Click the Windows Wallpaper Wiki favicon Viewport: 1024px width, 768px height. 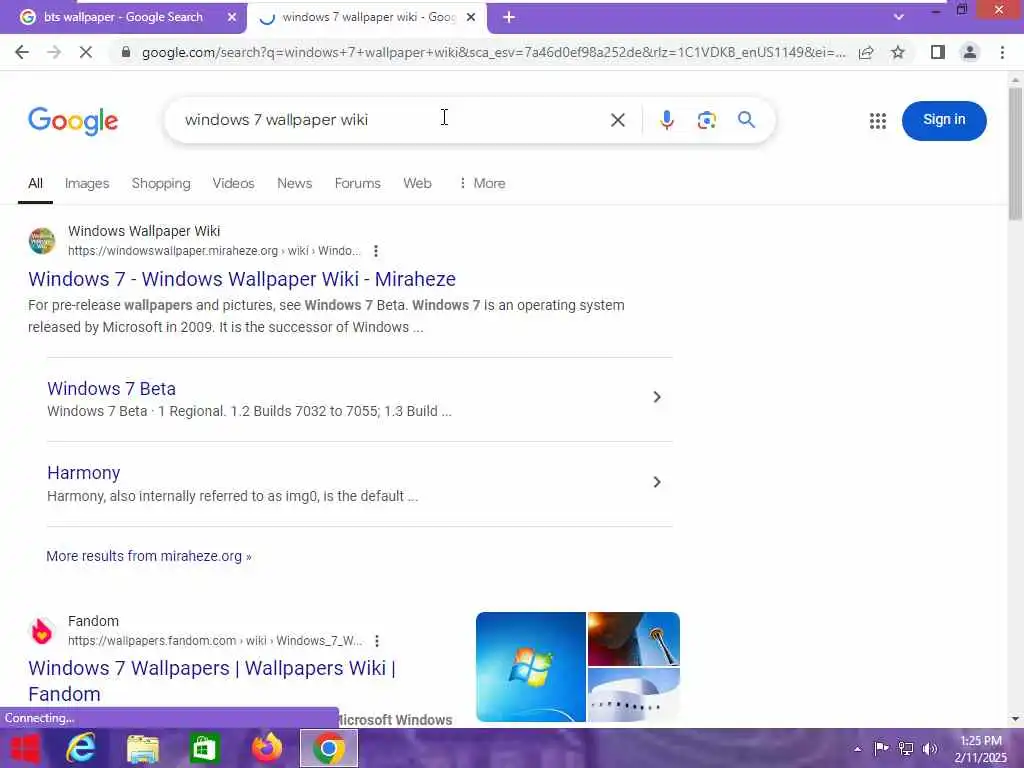(x=42, y=240)
